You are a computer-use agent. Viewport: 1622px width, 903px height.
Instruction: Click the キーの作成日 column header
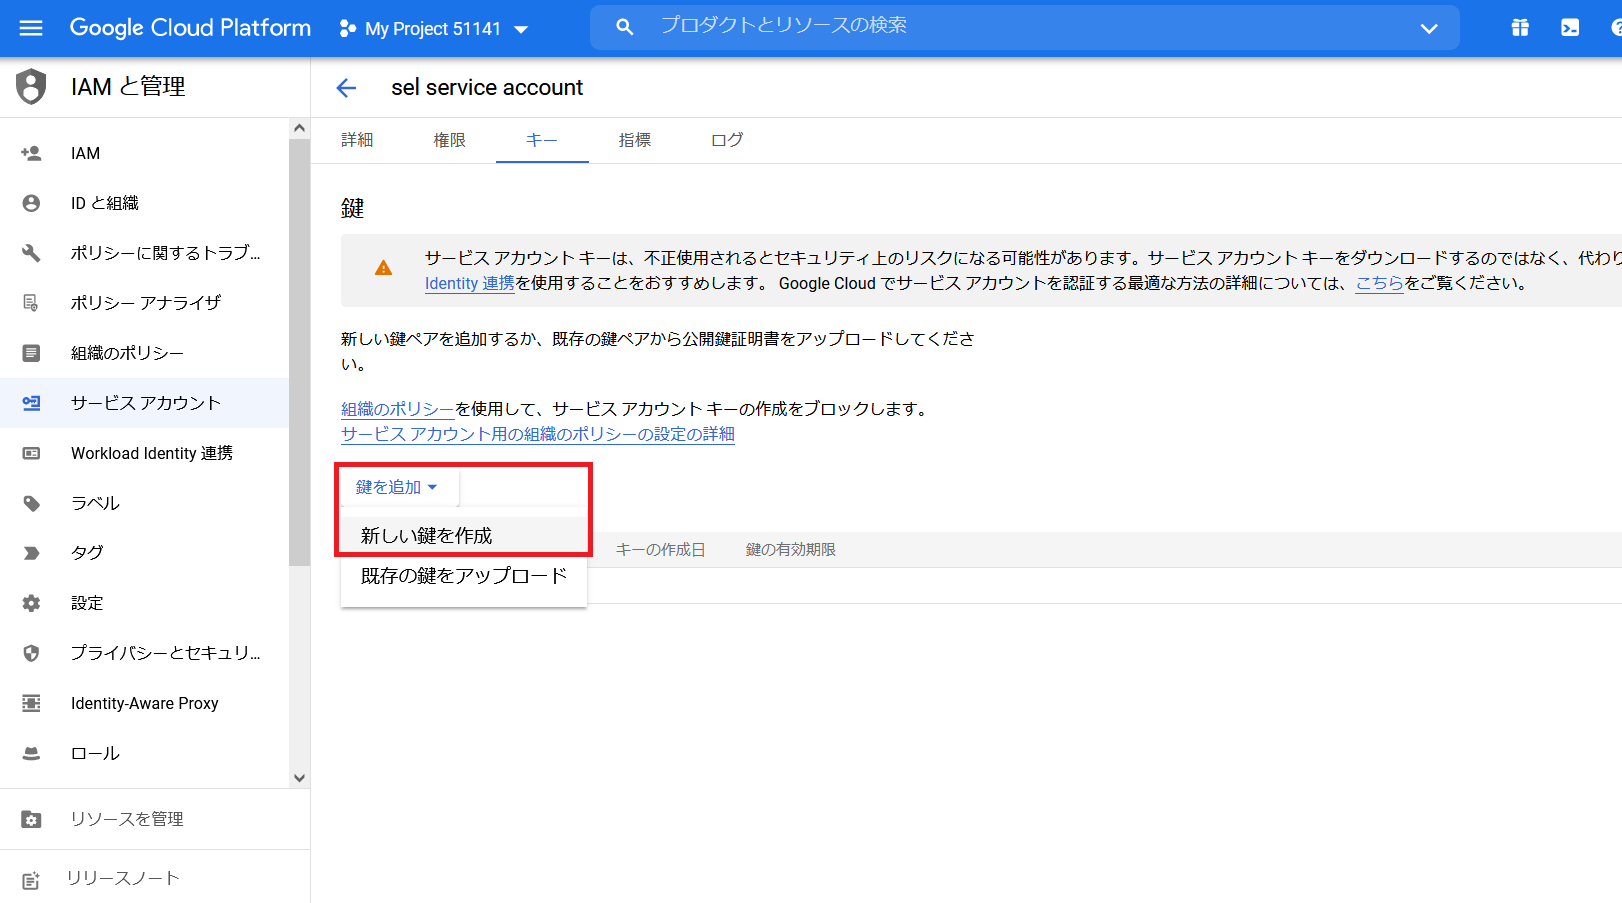click(x=661, y=550)
